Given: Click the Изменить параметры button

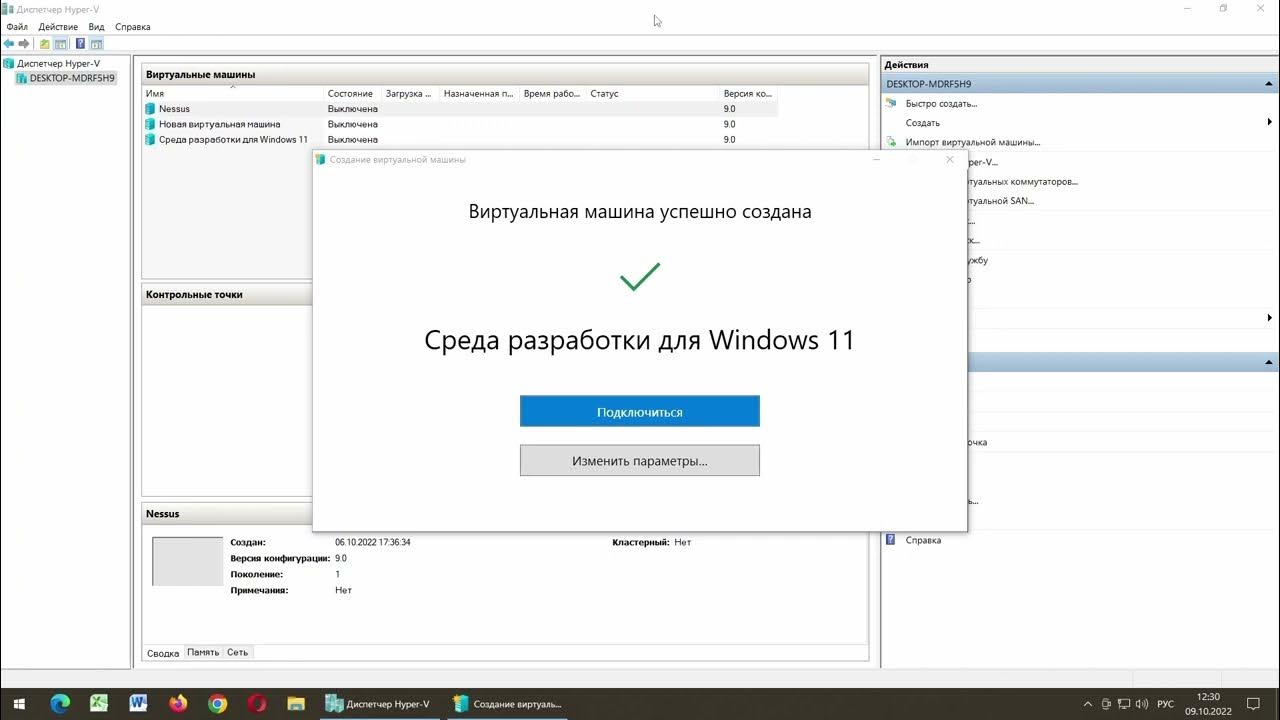Looking at the screenshot, I should pyautogui.click(x=640, y=461).
